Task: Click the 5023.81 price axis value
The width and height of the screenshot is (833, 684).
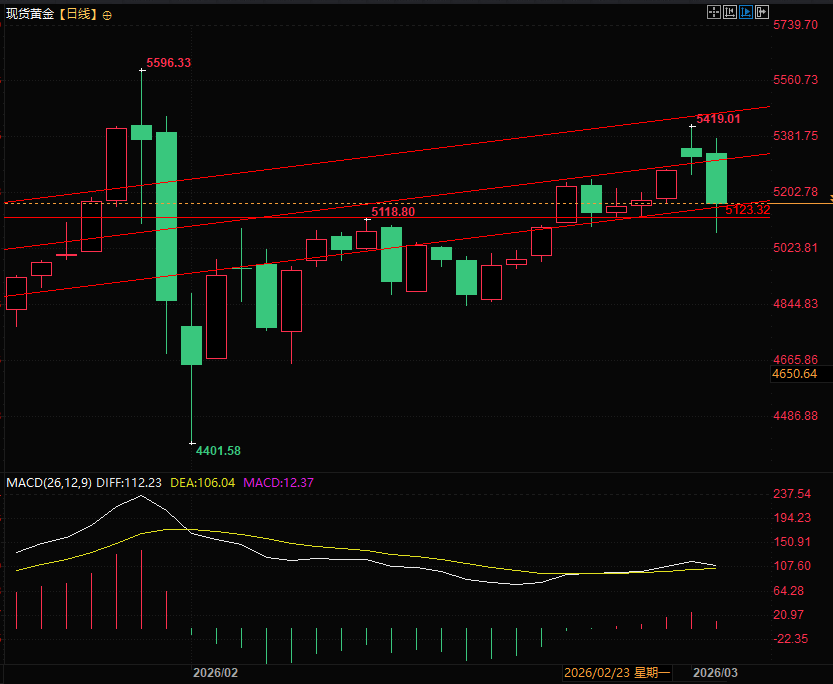Action: tap(796, 247)
